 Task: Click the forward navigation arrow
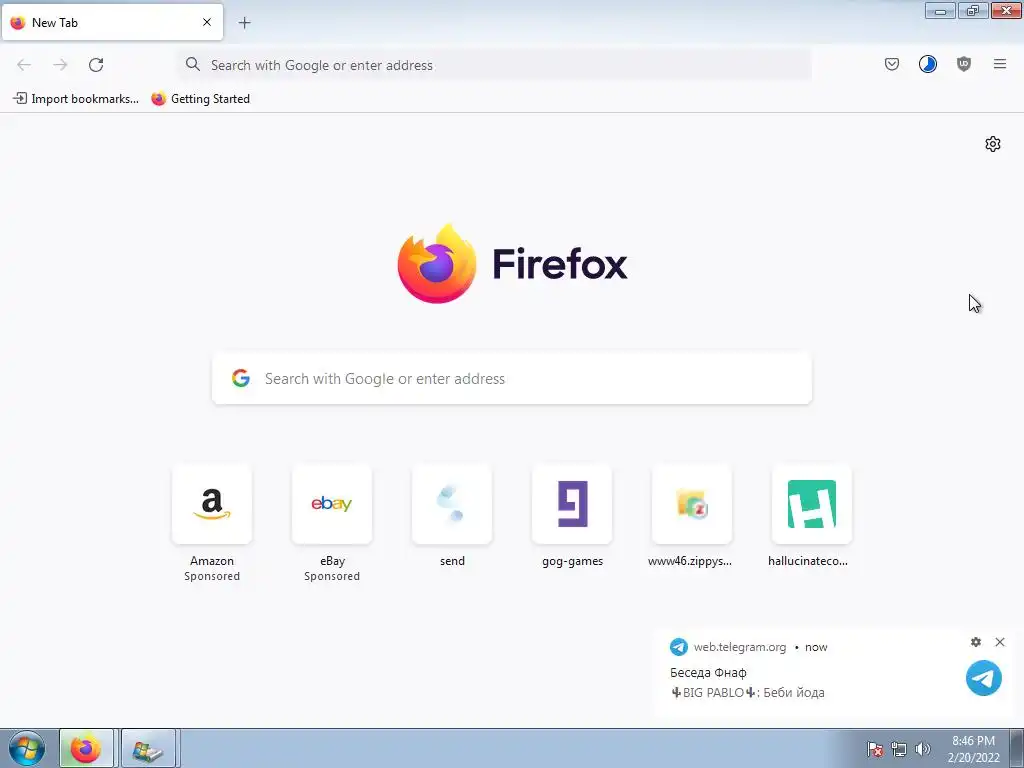tap(60, 65)
